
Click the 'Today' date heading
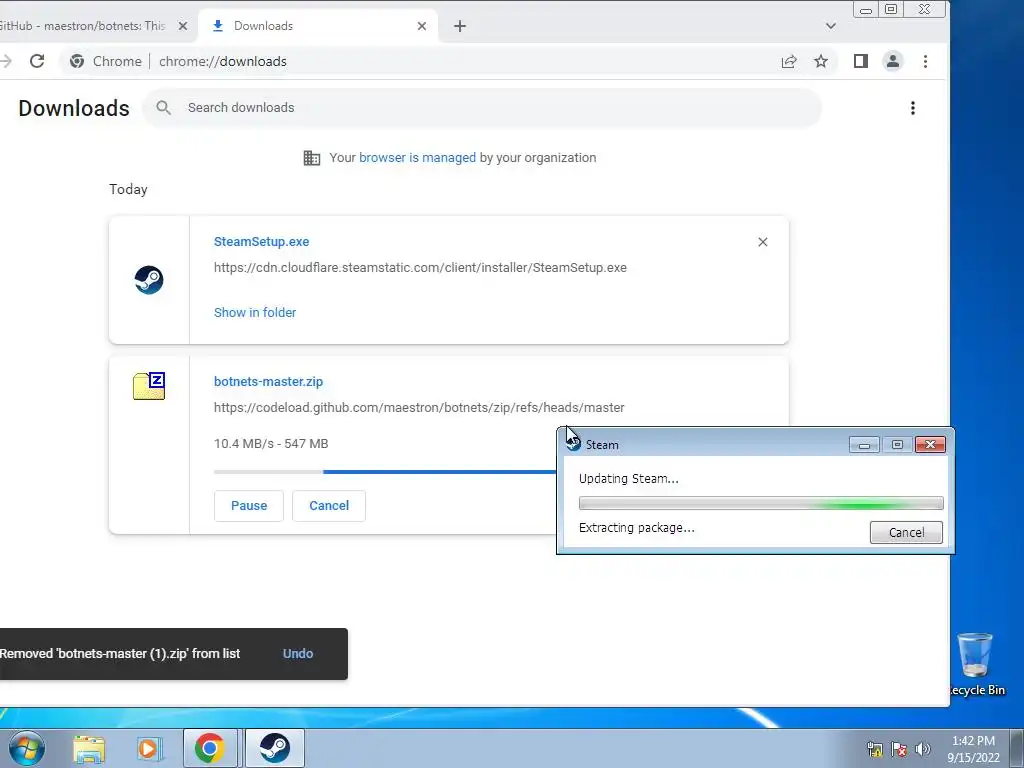click(128, 189)
